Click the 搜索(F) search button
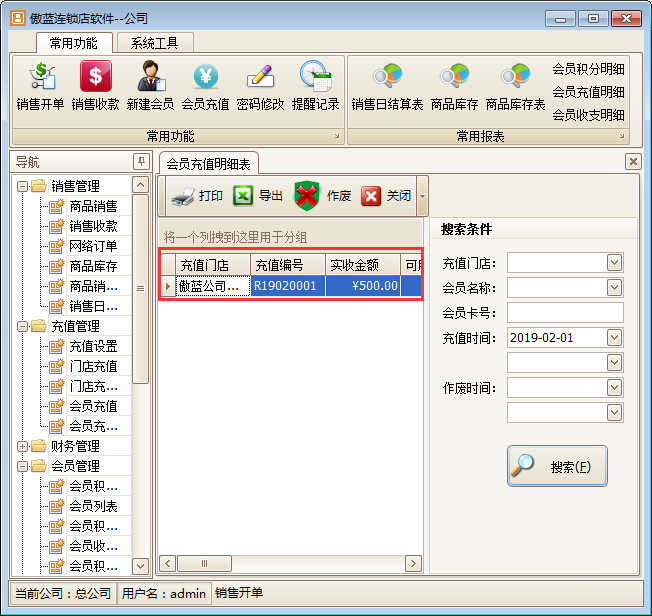This screenshot has width=652, height=616. coord(557,466)
